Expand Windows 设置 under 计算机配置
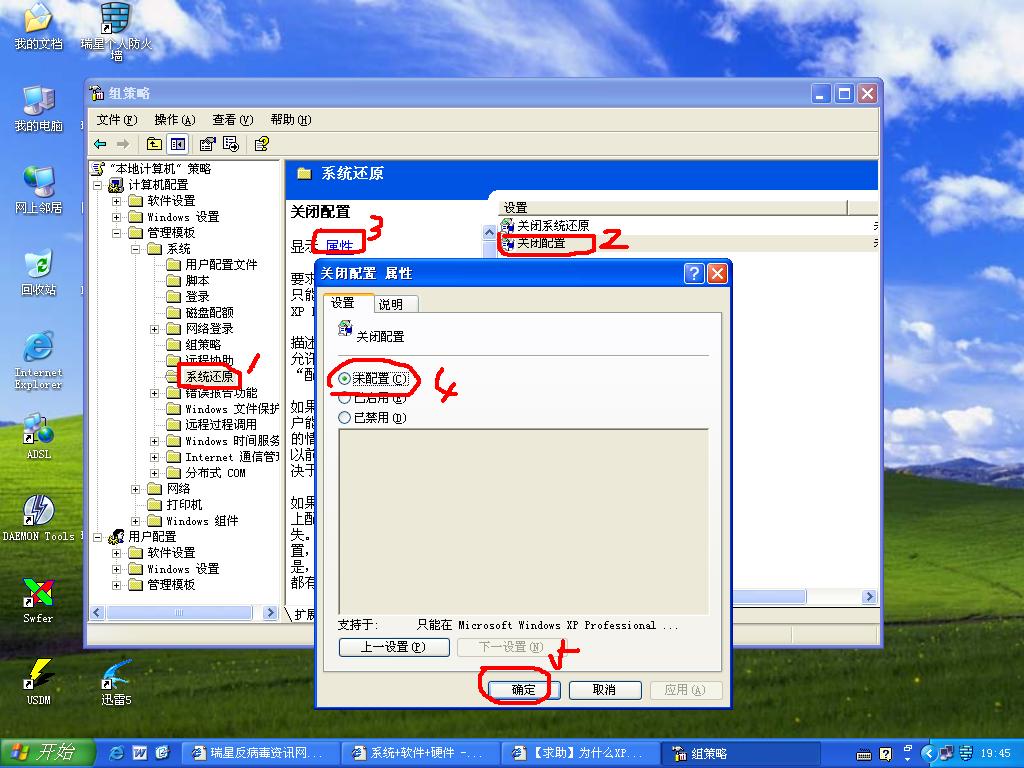The width and height of the screenshot is (1024, 768). click(x=116, y=217)
